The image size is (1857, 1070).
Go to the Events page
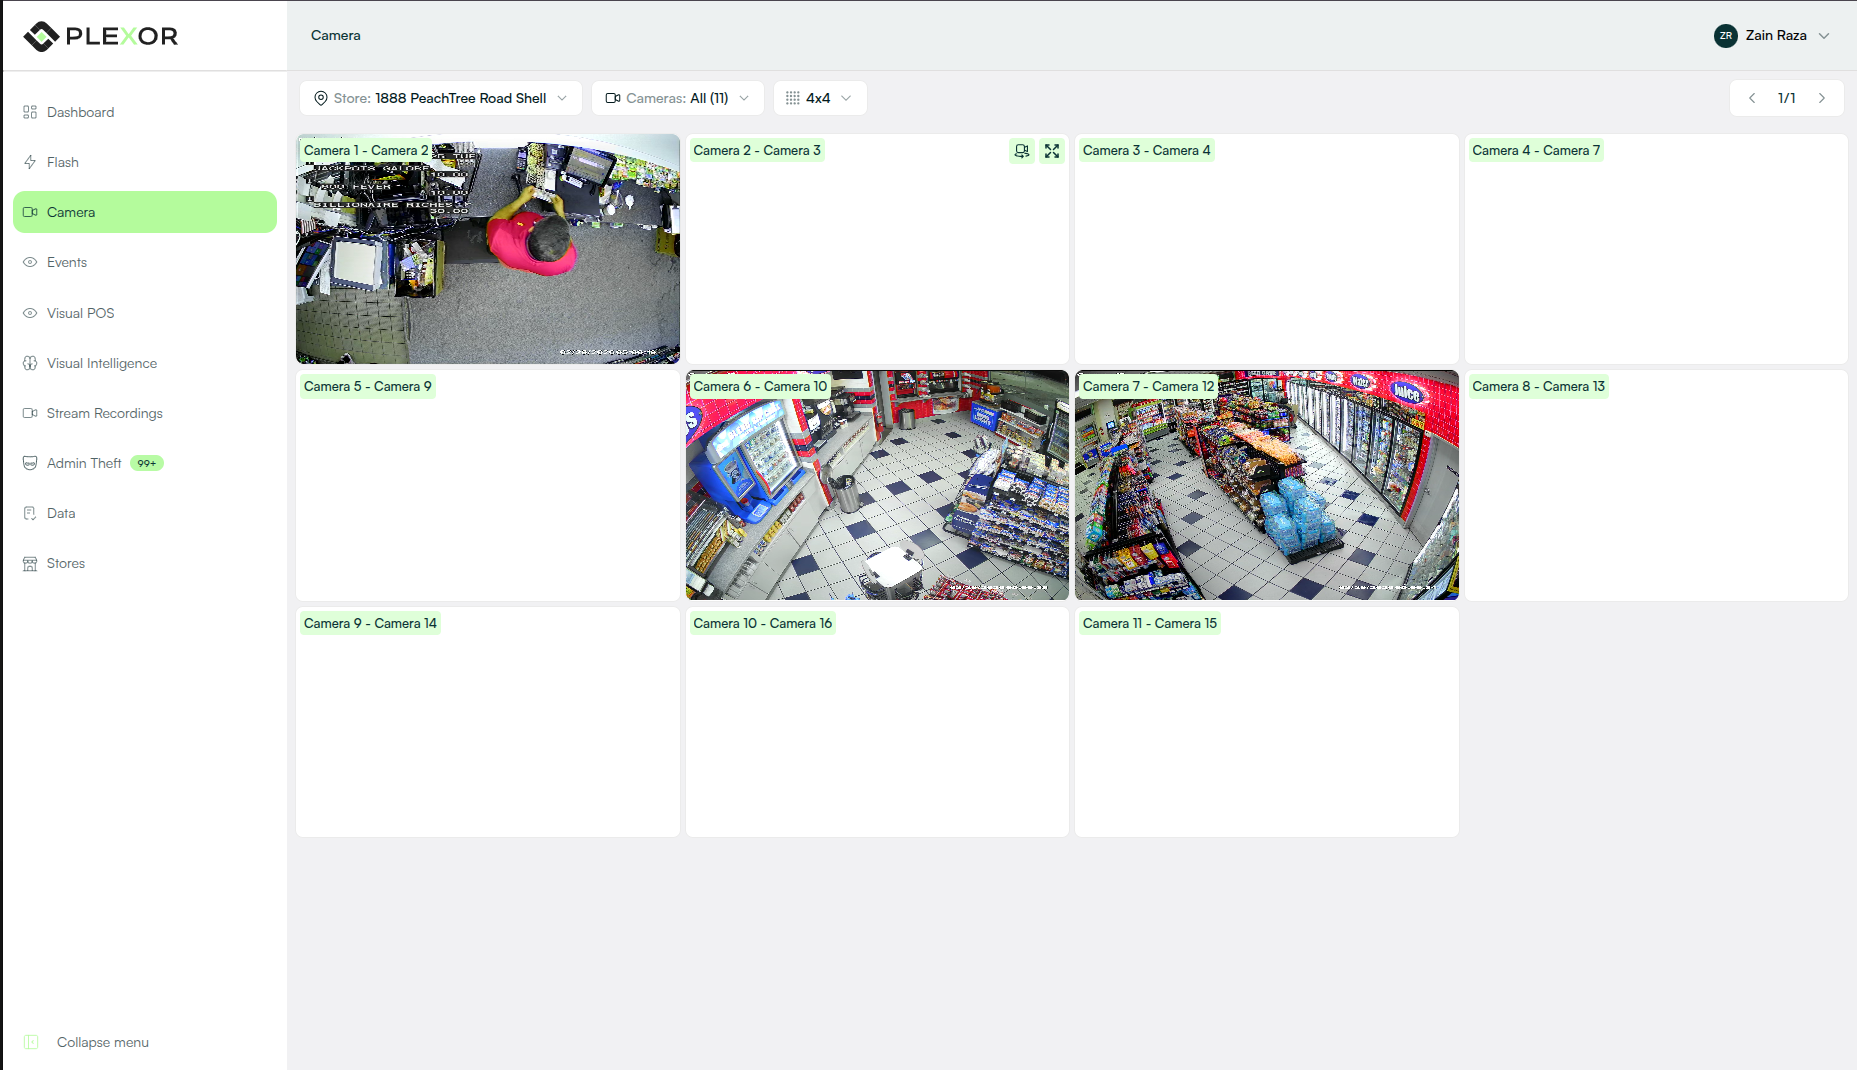(145, 262)
